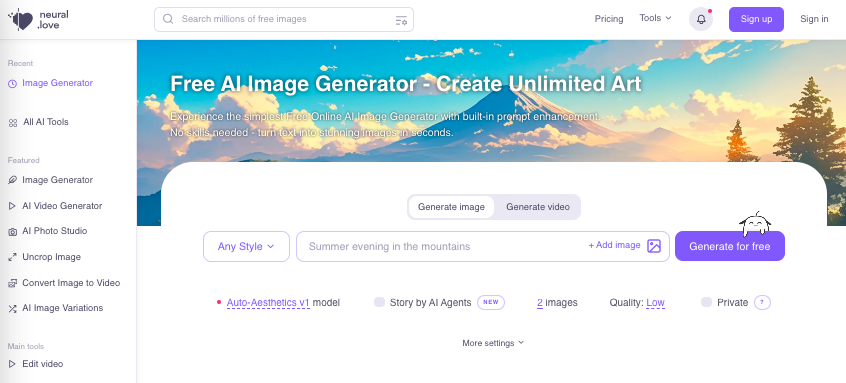Viewport: 846px width, 383px height.
Task: Expand the Tools menu in header
Action: [656, 18]
